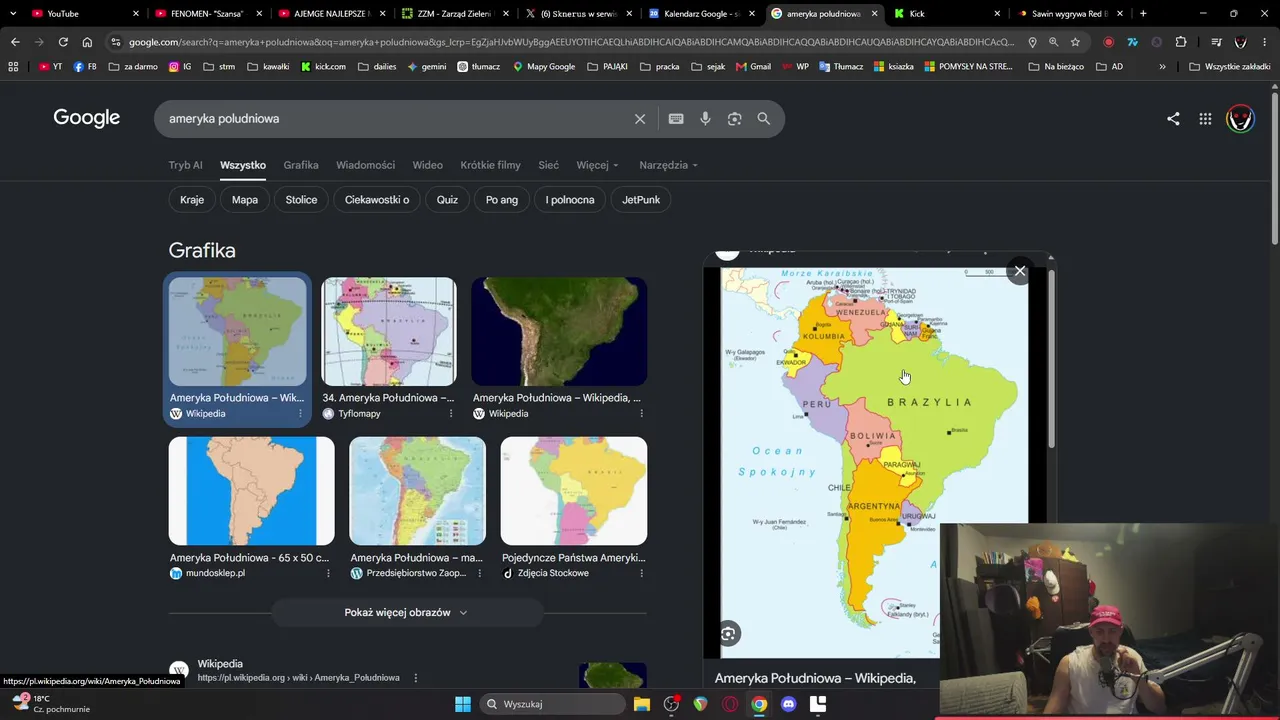
Task: Open File Explorer from the taskbar
Action: click(642, 704)
